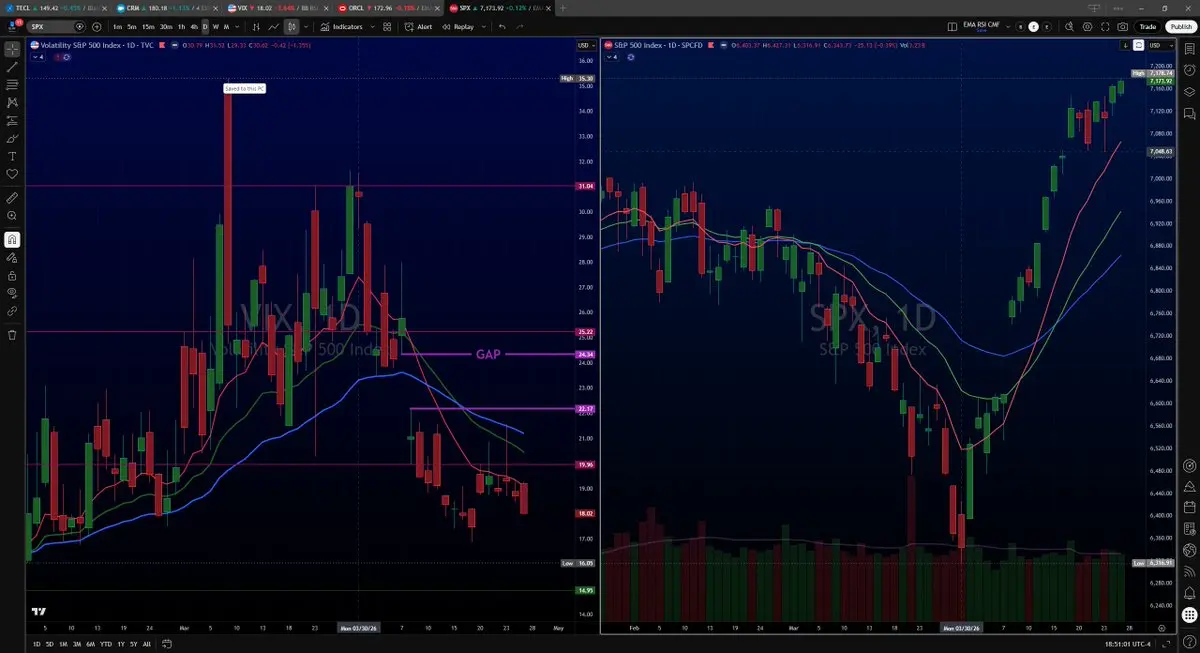Screen dimensions: 1200x653
Task: Expand the VIX chart USD currency dropdown
Action: (x=586, y=45)
